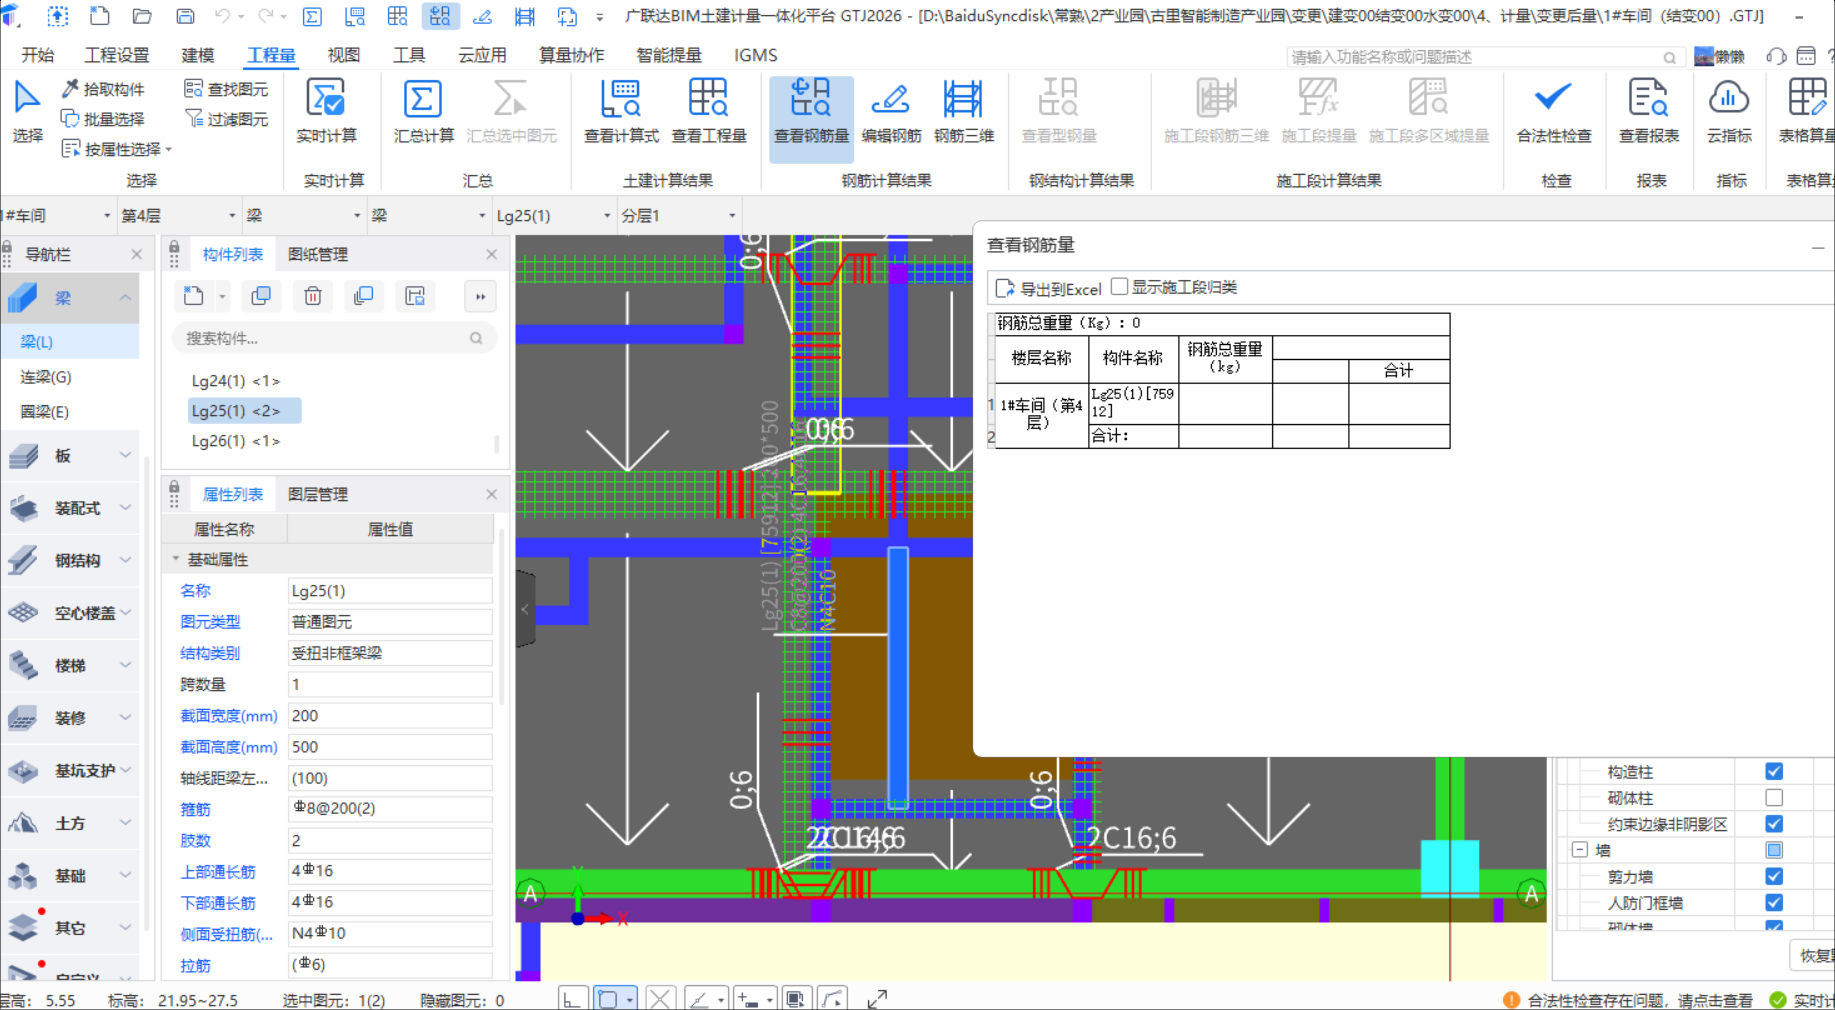Uncheck the 剪力墙 display checkbox

point(1774,876)
